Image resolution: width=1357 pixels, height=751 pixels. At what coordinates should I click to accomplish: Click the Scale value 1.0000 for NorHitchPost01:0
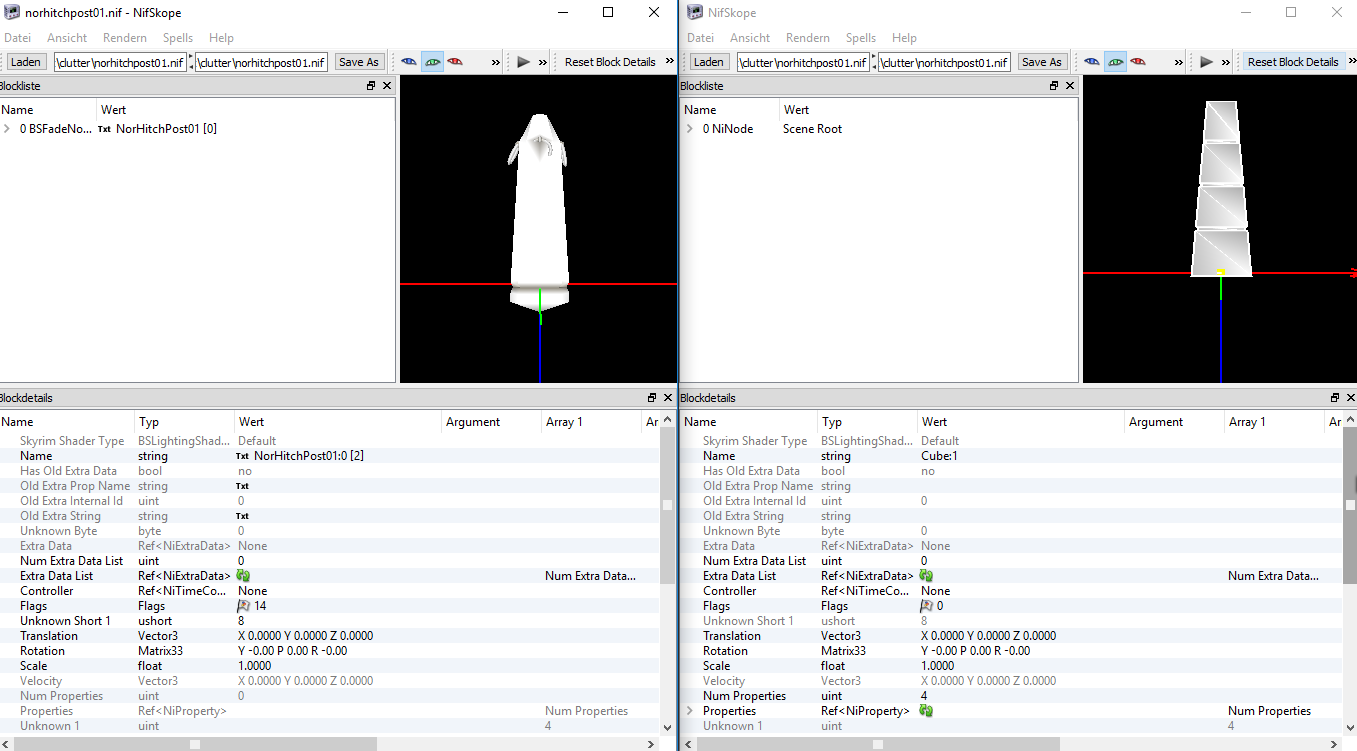[x=254, y=666]
